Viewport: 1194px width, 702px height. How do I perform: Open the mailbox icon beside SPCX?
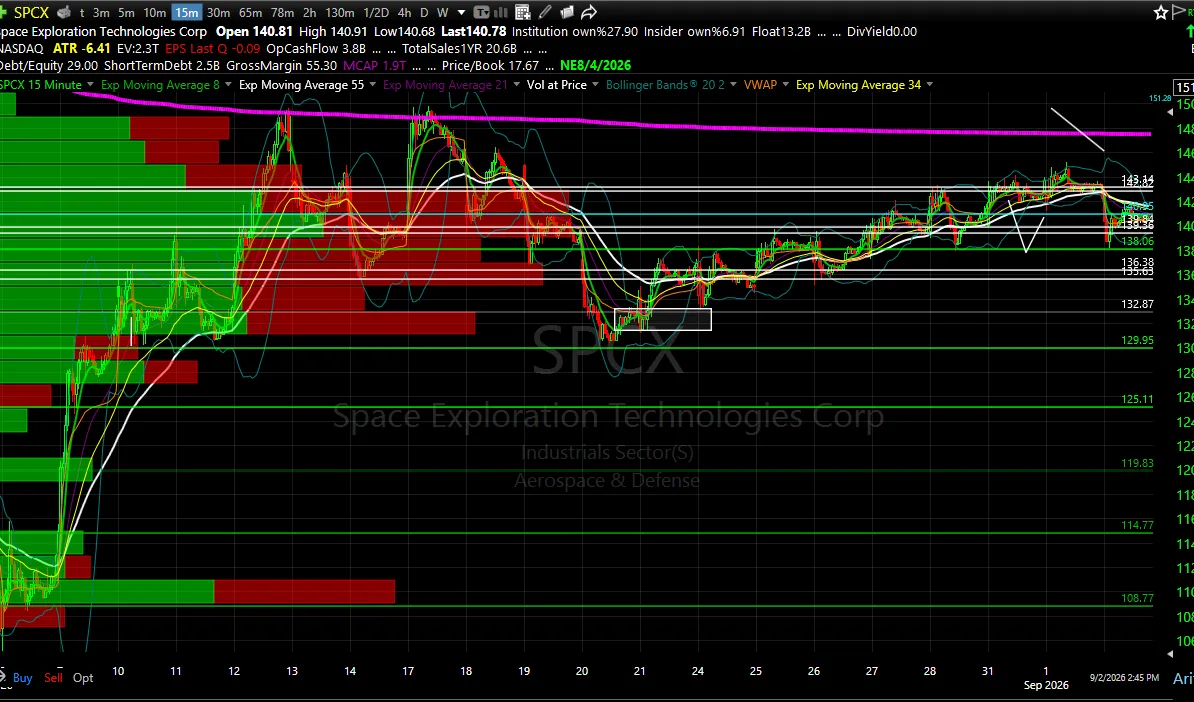point(65,12)
